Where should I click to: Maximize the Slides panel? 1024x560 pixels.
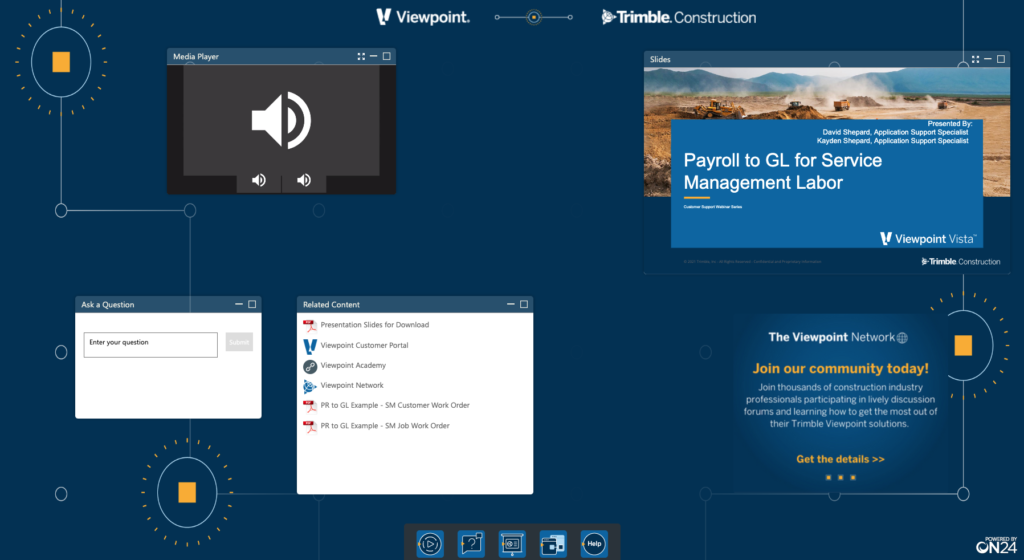[1000, 59]
